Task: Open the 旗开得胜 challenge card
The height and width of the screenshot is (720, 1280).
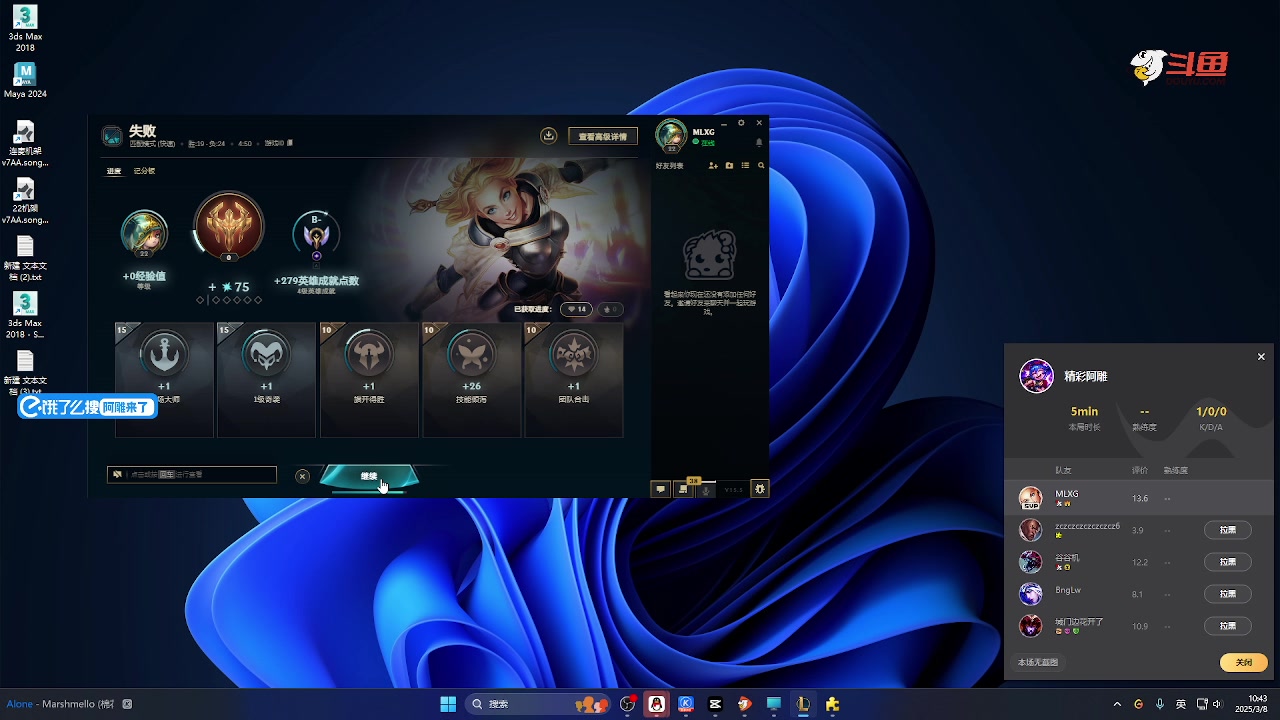Action: click(x=369, y=379)
